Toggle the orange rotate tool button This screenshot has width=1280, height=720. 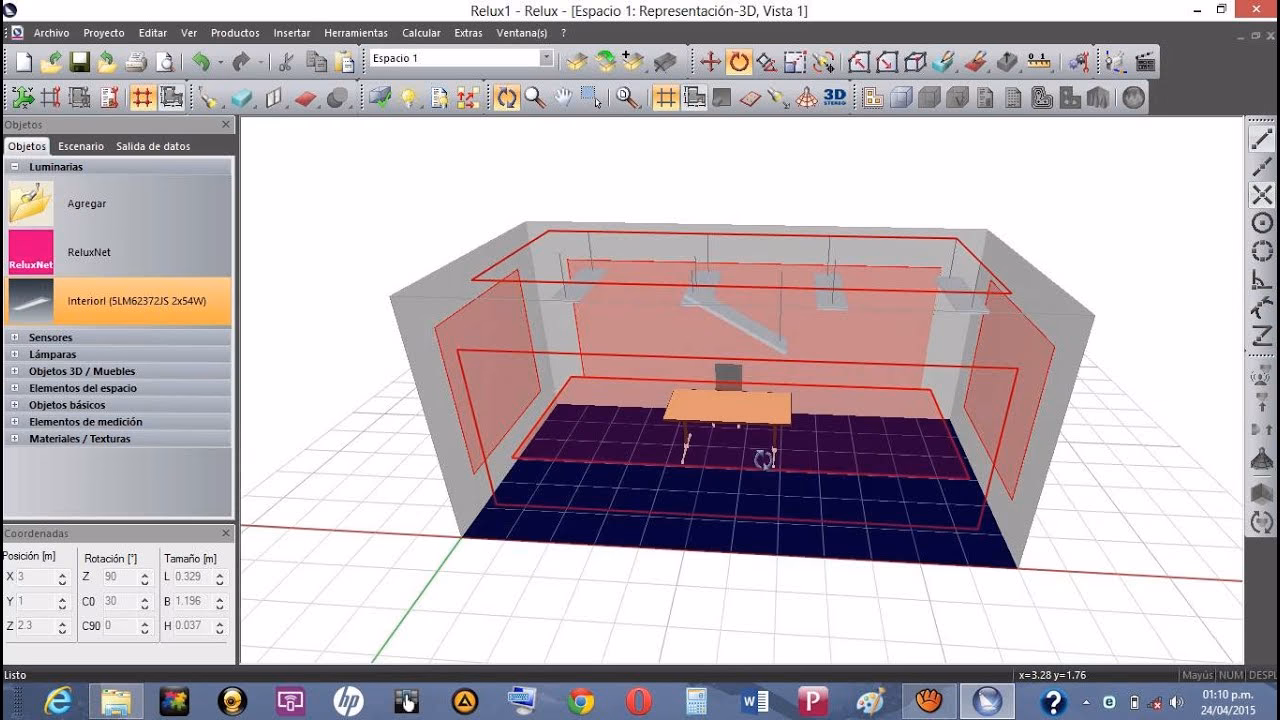(x=739, y=62)
